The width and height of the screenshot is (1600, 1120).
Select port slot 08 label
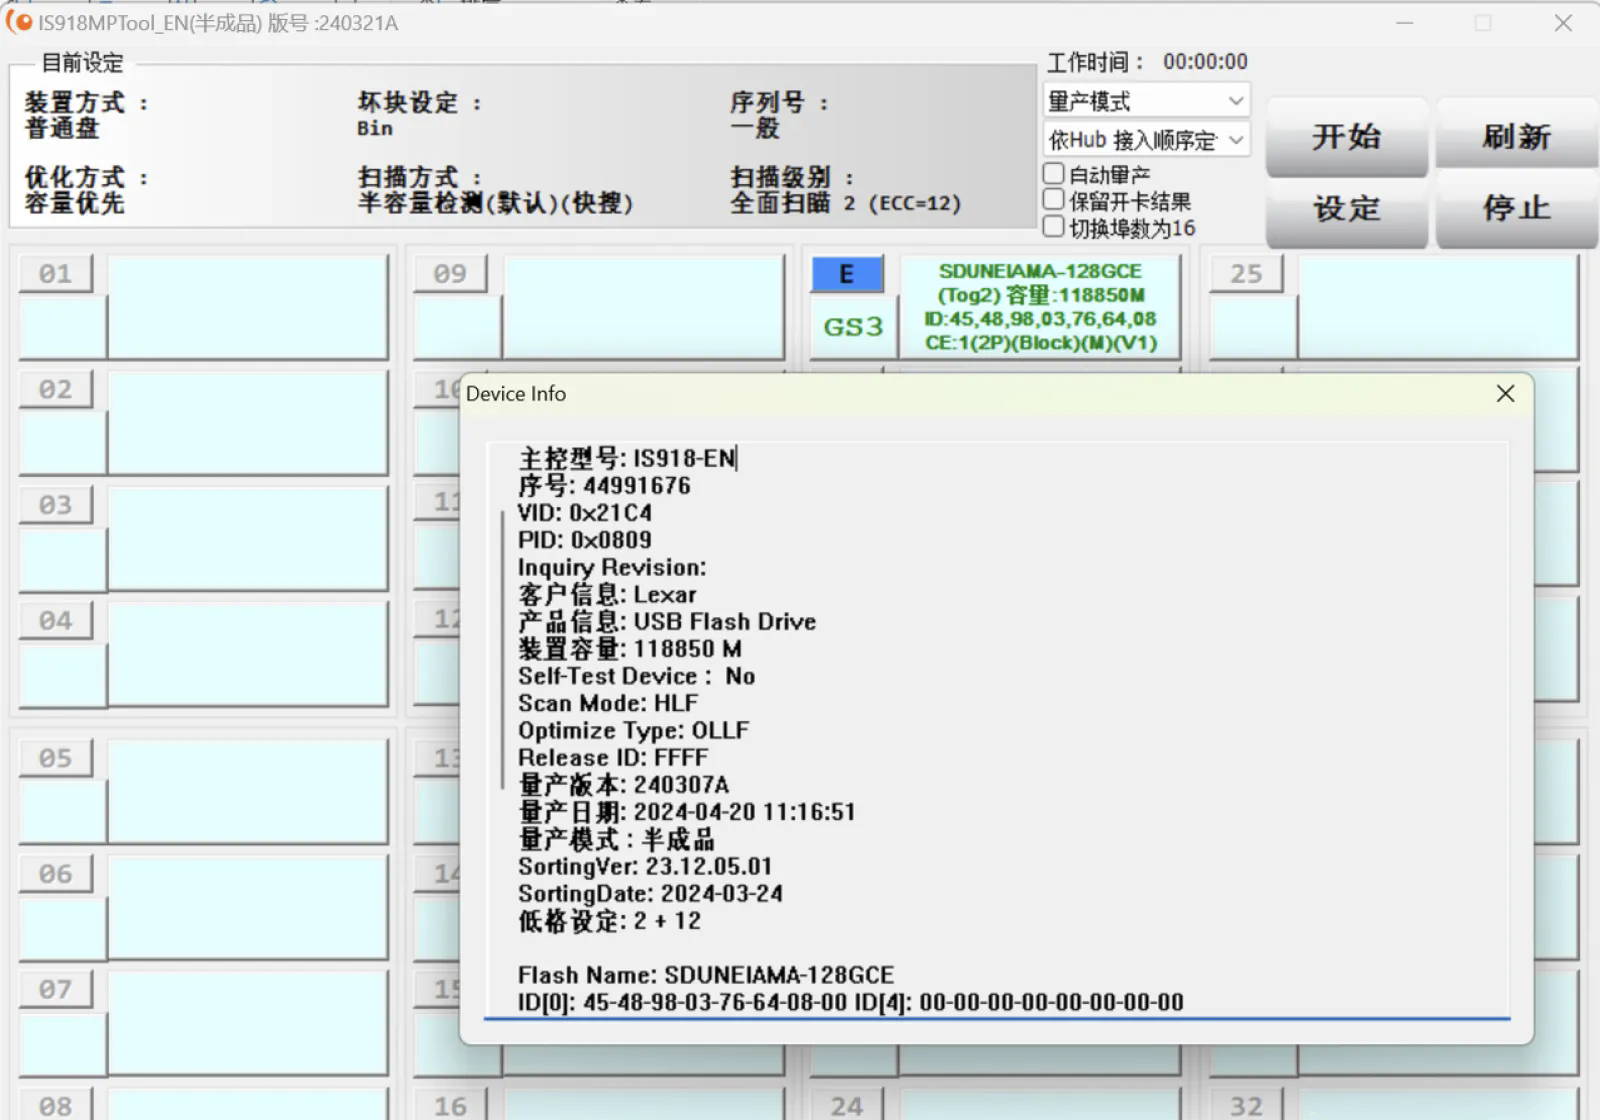click(x=56, y=1105)
